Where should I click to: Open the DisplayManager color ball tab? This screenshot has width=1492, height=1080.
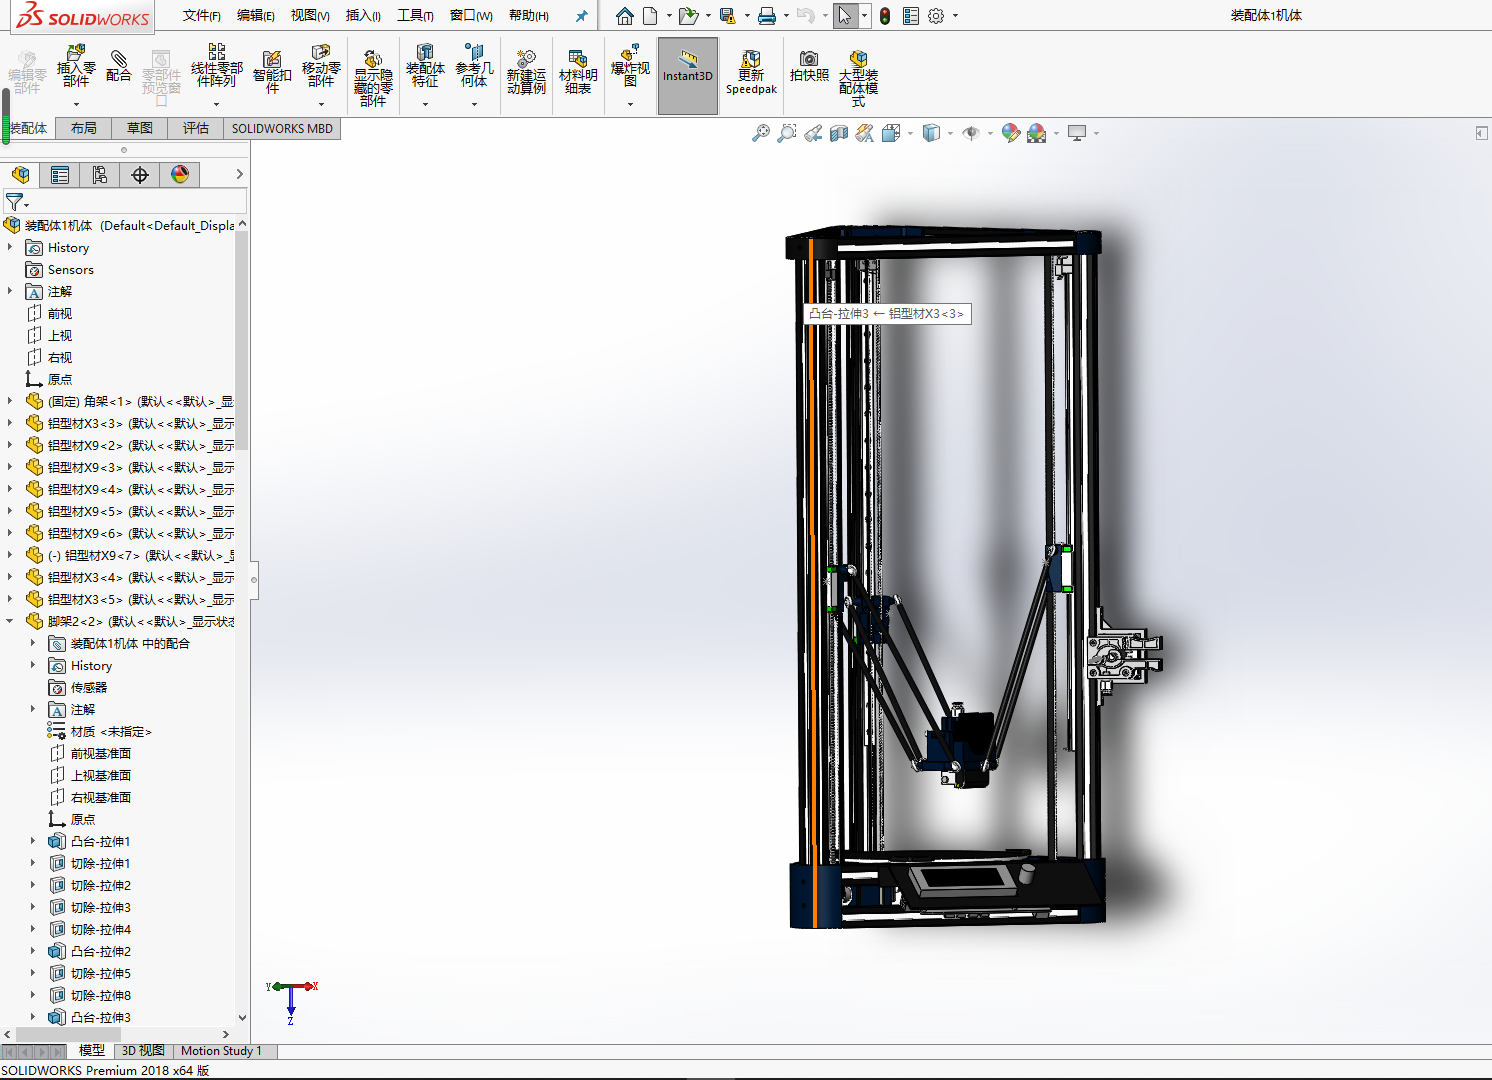180,175
